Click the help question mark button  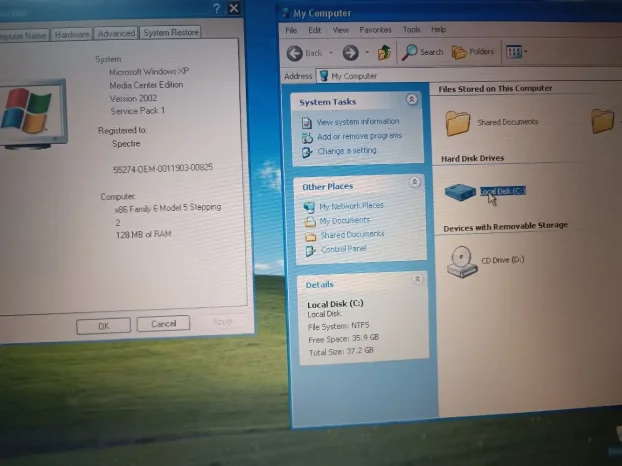[217, 8]
